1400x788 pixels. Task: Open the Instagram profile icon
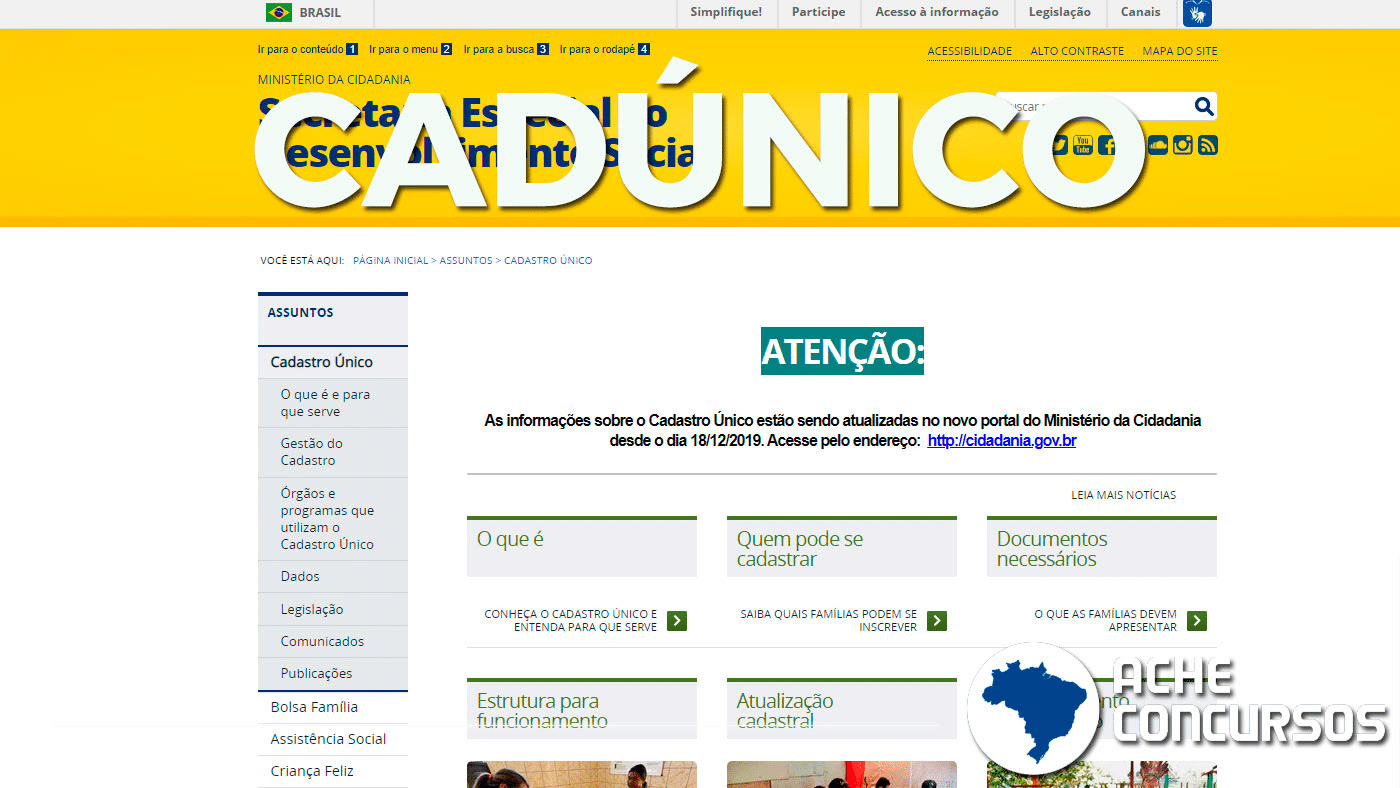pyautogui.click(x=1182, y=145)
